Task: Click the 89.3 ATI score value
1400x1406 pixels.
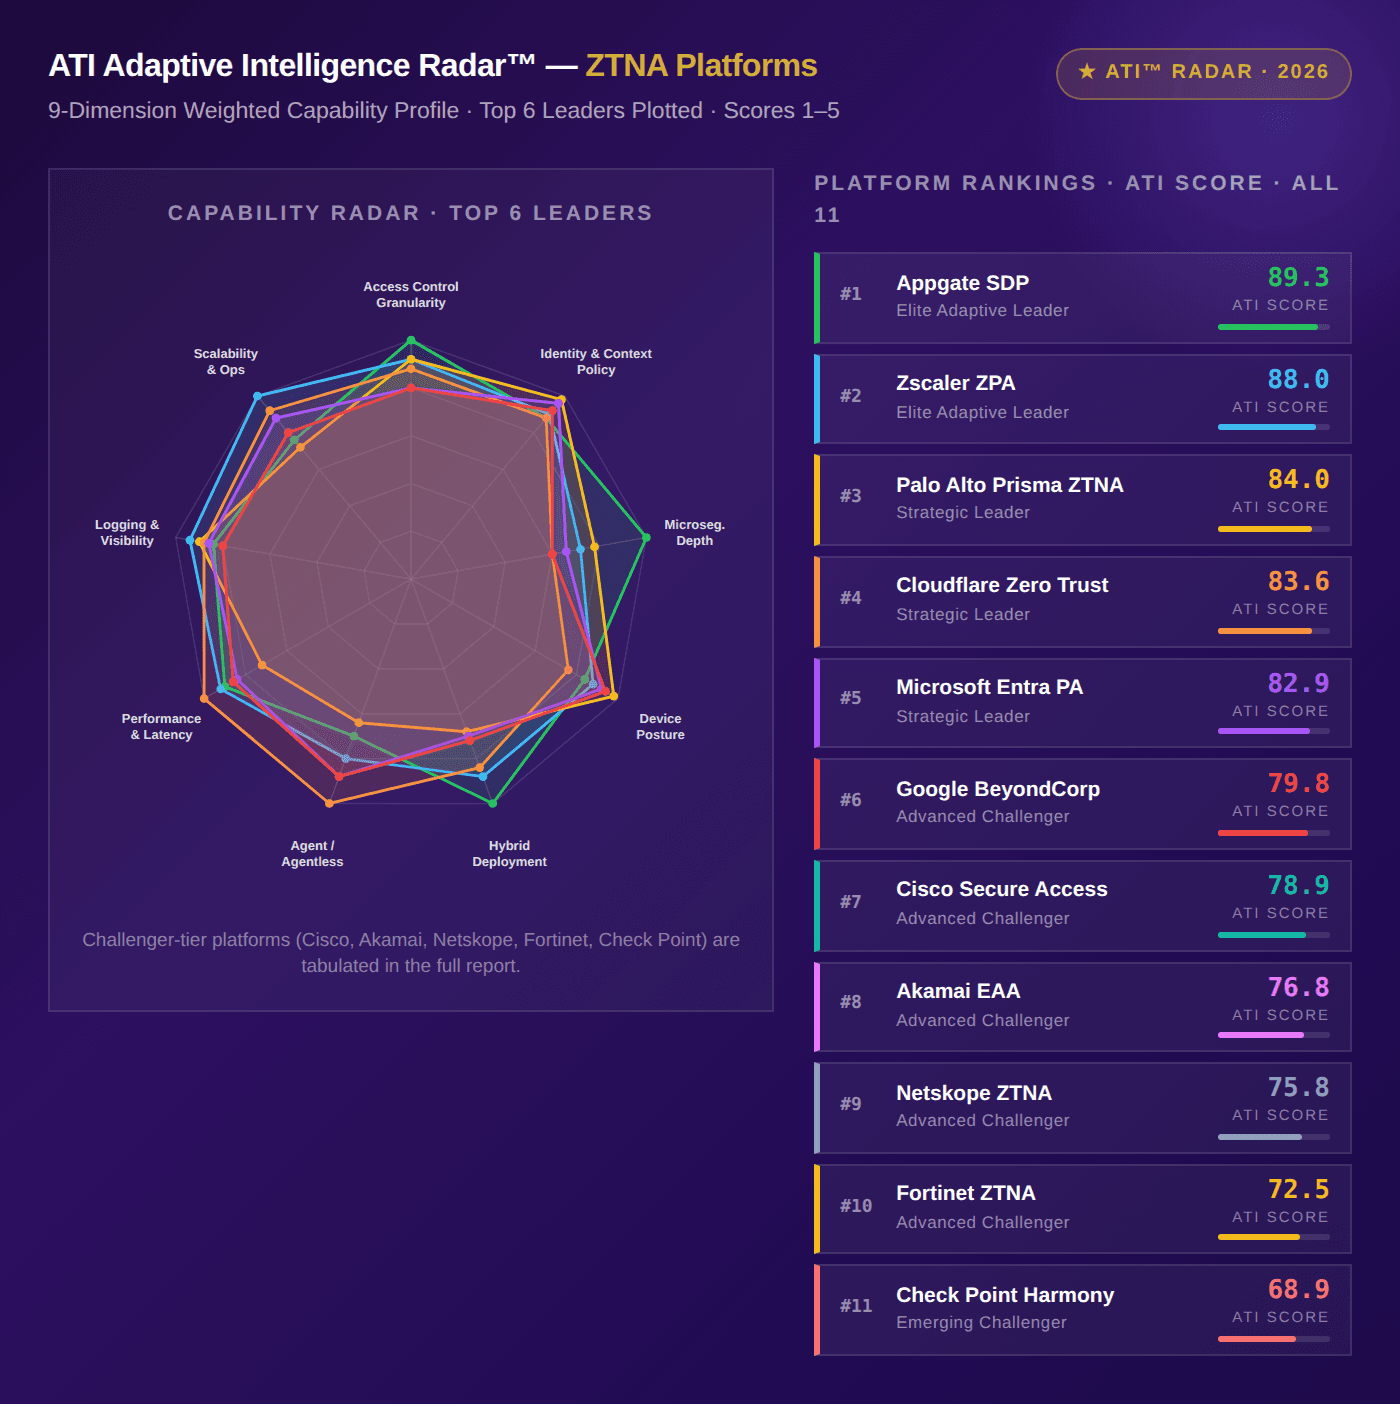Action: click(x=1298, y=277)
